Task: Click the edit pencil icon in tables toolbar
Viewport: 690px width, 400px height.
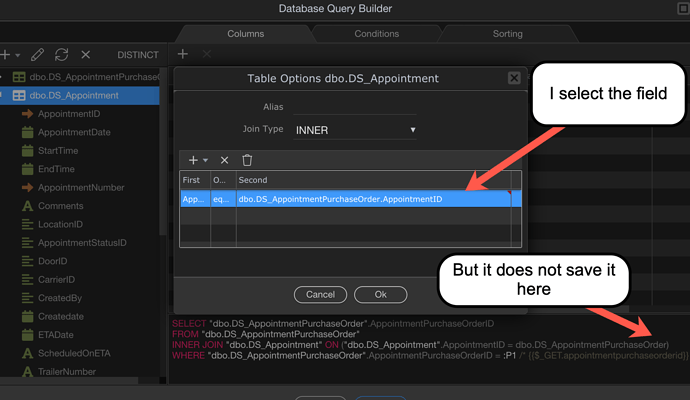Action: tap(37, 54)
